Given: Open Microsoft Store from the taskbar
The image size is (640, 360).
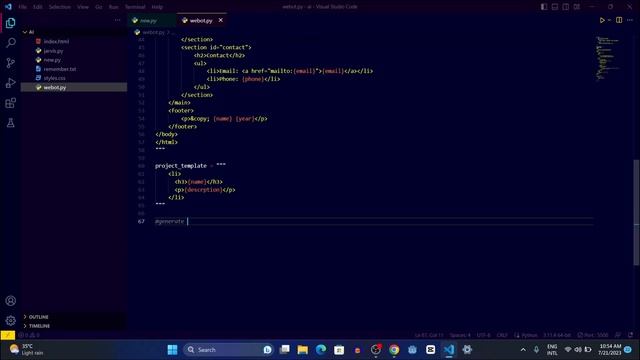Looking at the screenshot, I should tap(339, 350).
